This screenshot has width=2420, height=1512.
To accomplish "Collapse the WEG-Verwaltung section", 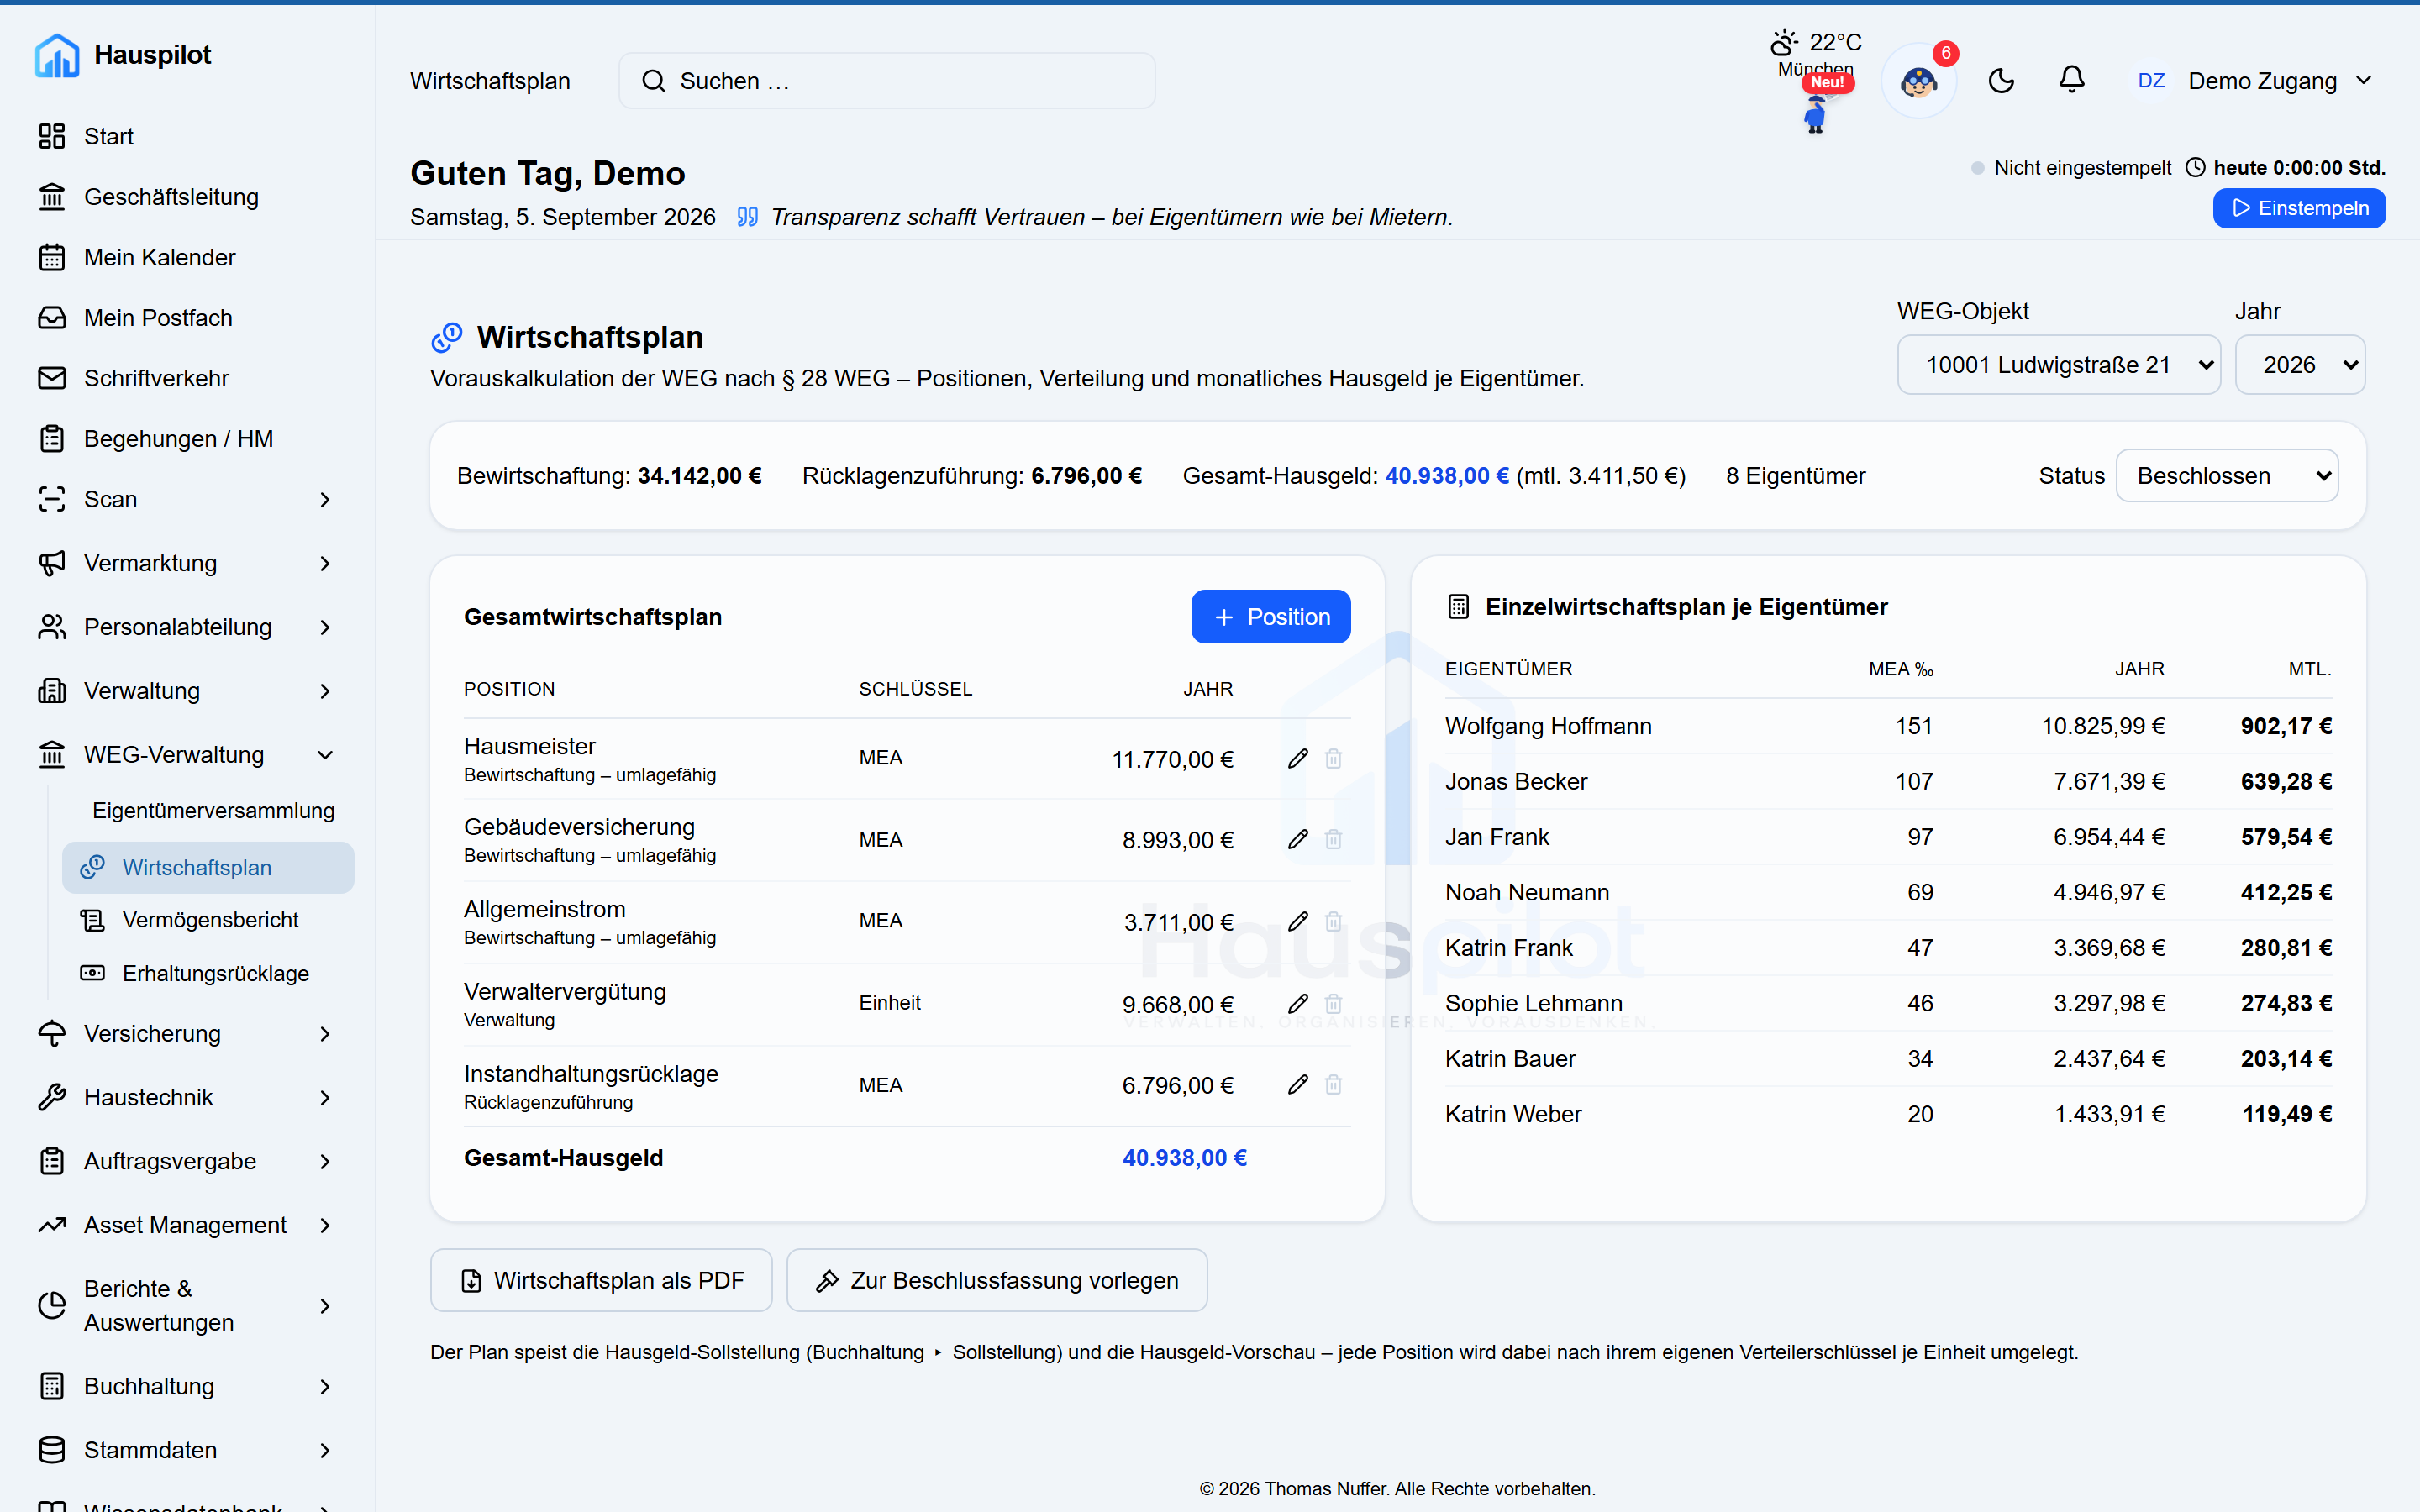I will [x=186, y=755].
